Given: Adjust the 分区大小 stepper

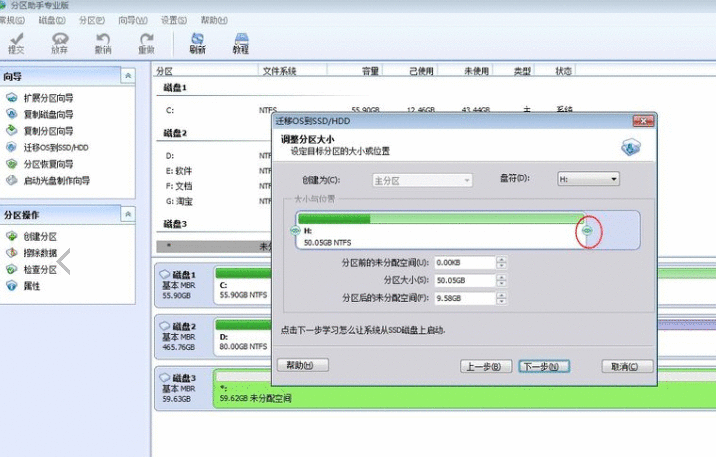Looking at the screenshot, I should point(501,280).
